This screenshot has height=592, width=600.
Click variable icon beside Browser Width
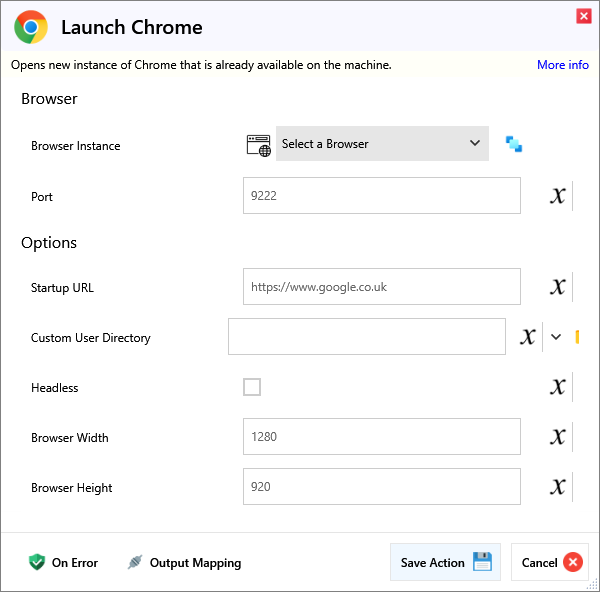(x=558, y=437)
